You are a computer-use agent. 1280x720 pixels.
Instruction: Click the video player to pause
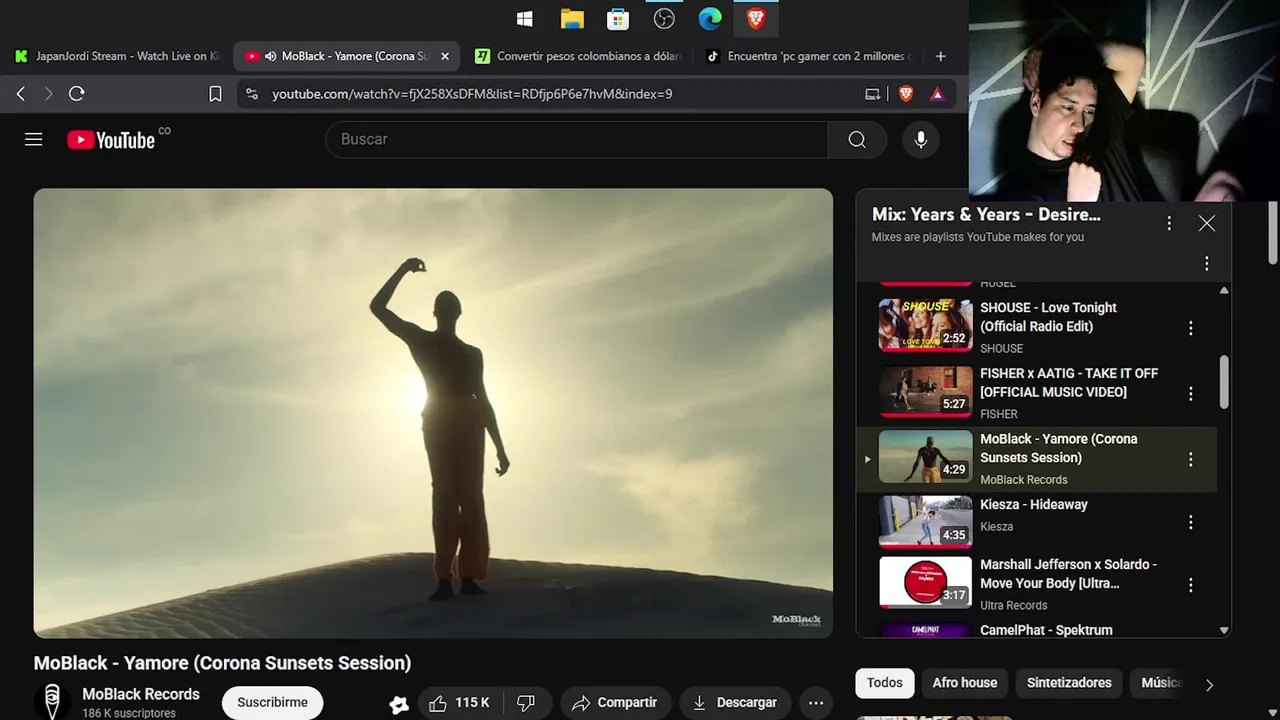pyautogui.click(x=433, y=413)
